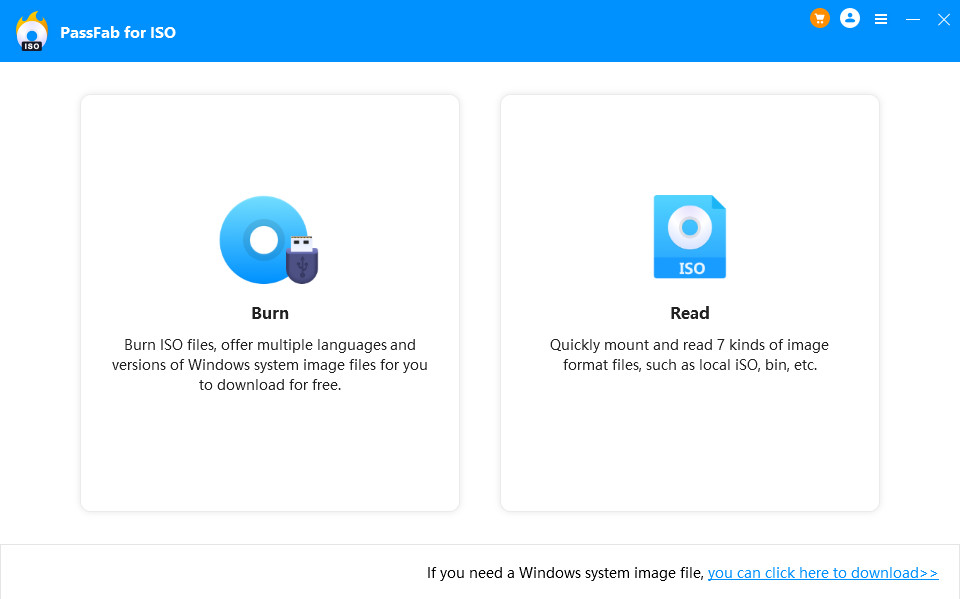This screenshot has height=599, width=960.
Task: Click the user account icon
Action: pos(850,18)
